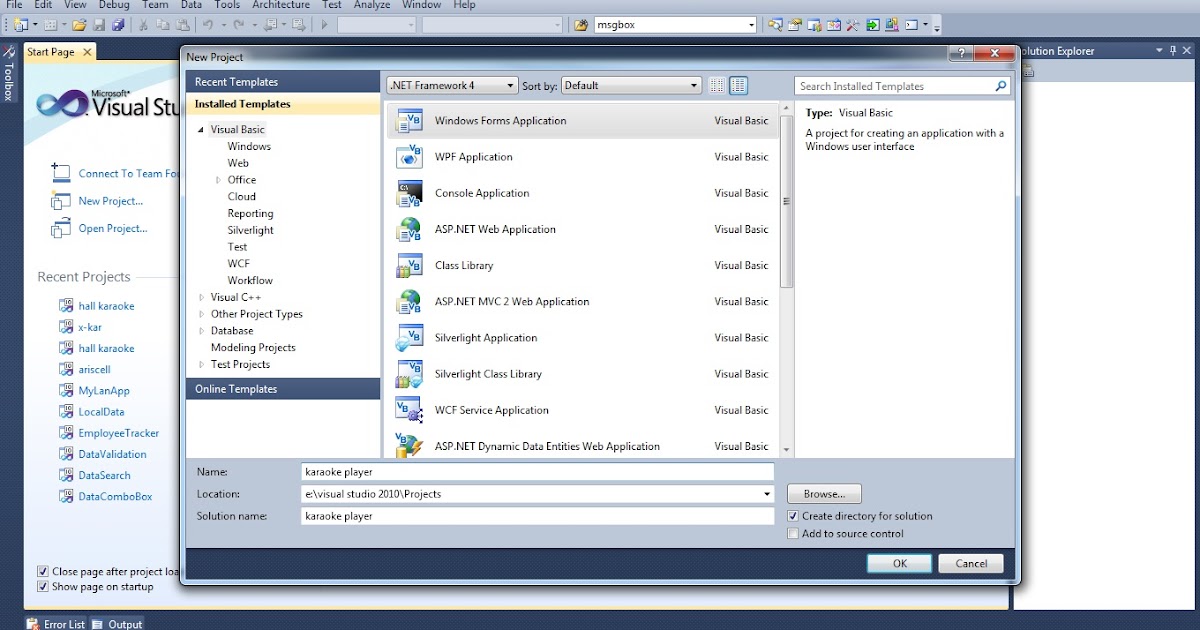Click the Class Library template icon

point(409,265)
